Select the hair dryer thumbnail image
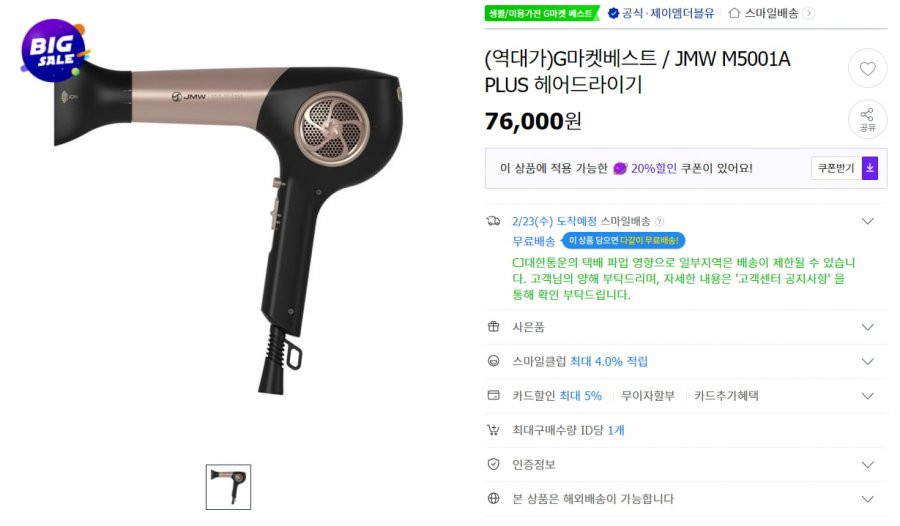Image resolution: width=900 pixels, height=526 pixels. point(228,487)
